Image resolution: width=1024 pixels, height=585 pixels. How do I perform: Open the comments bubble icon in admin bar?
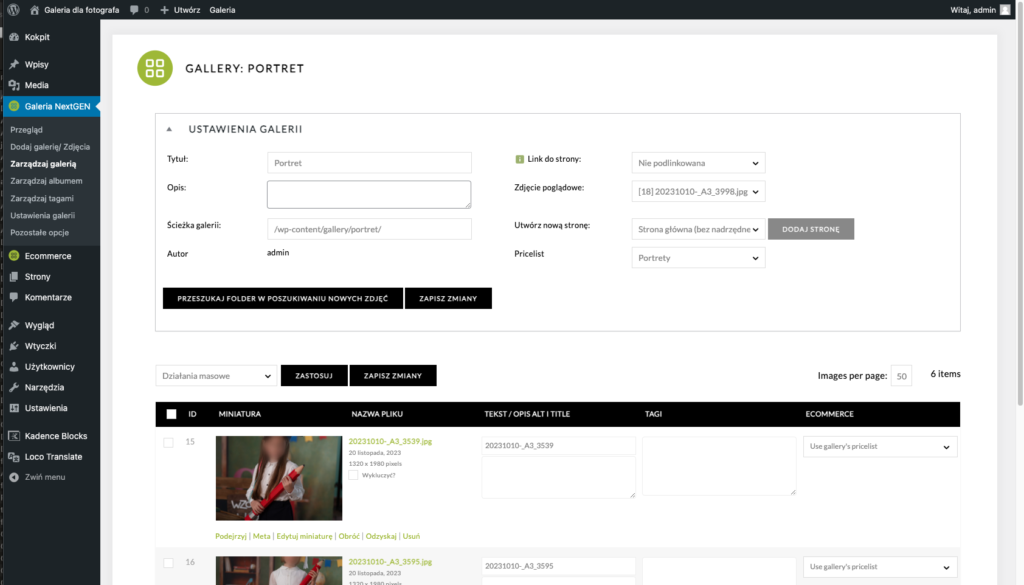click(x=134, y=10)
